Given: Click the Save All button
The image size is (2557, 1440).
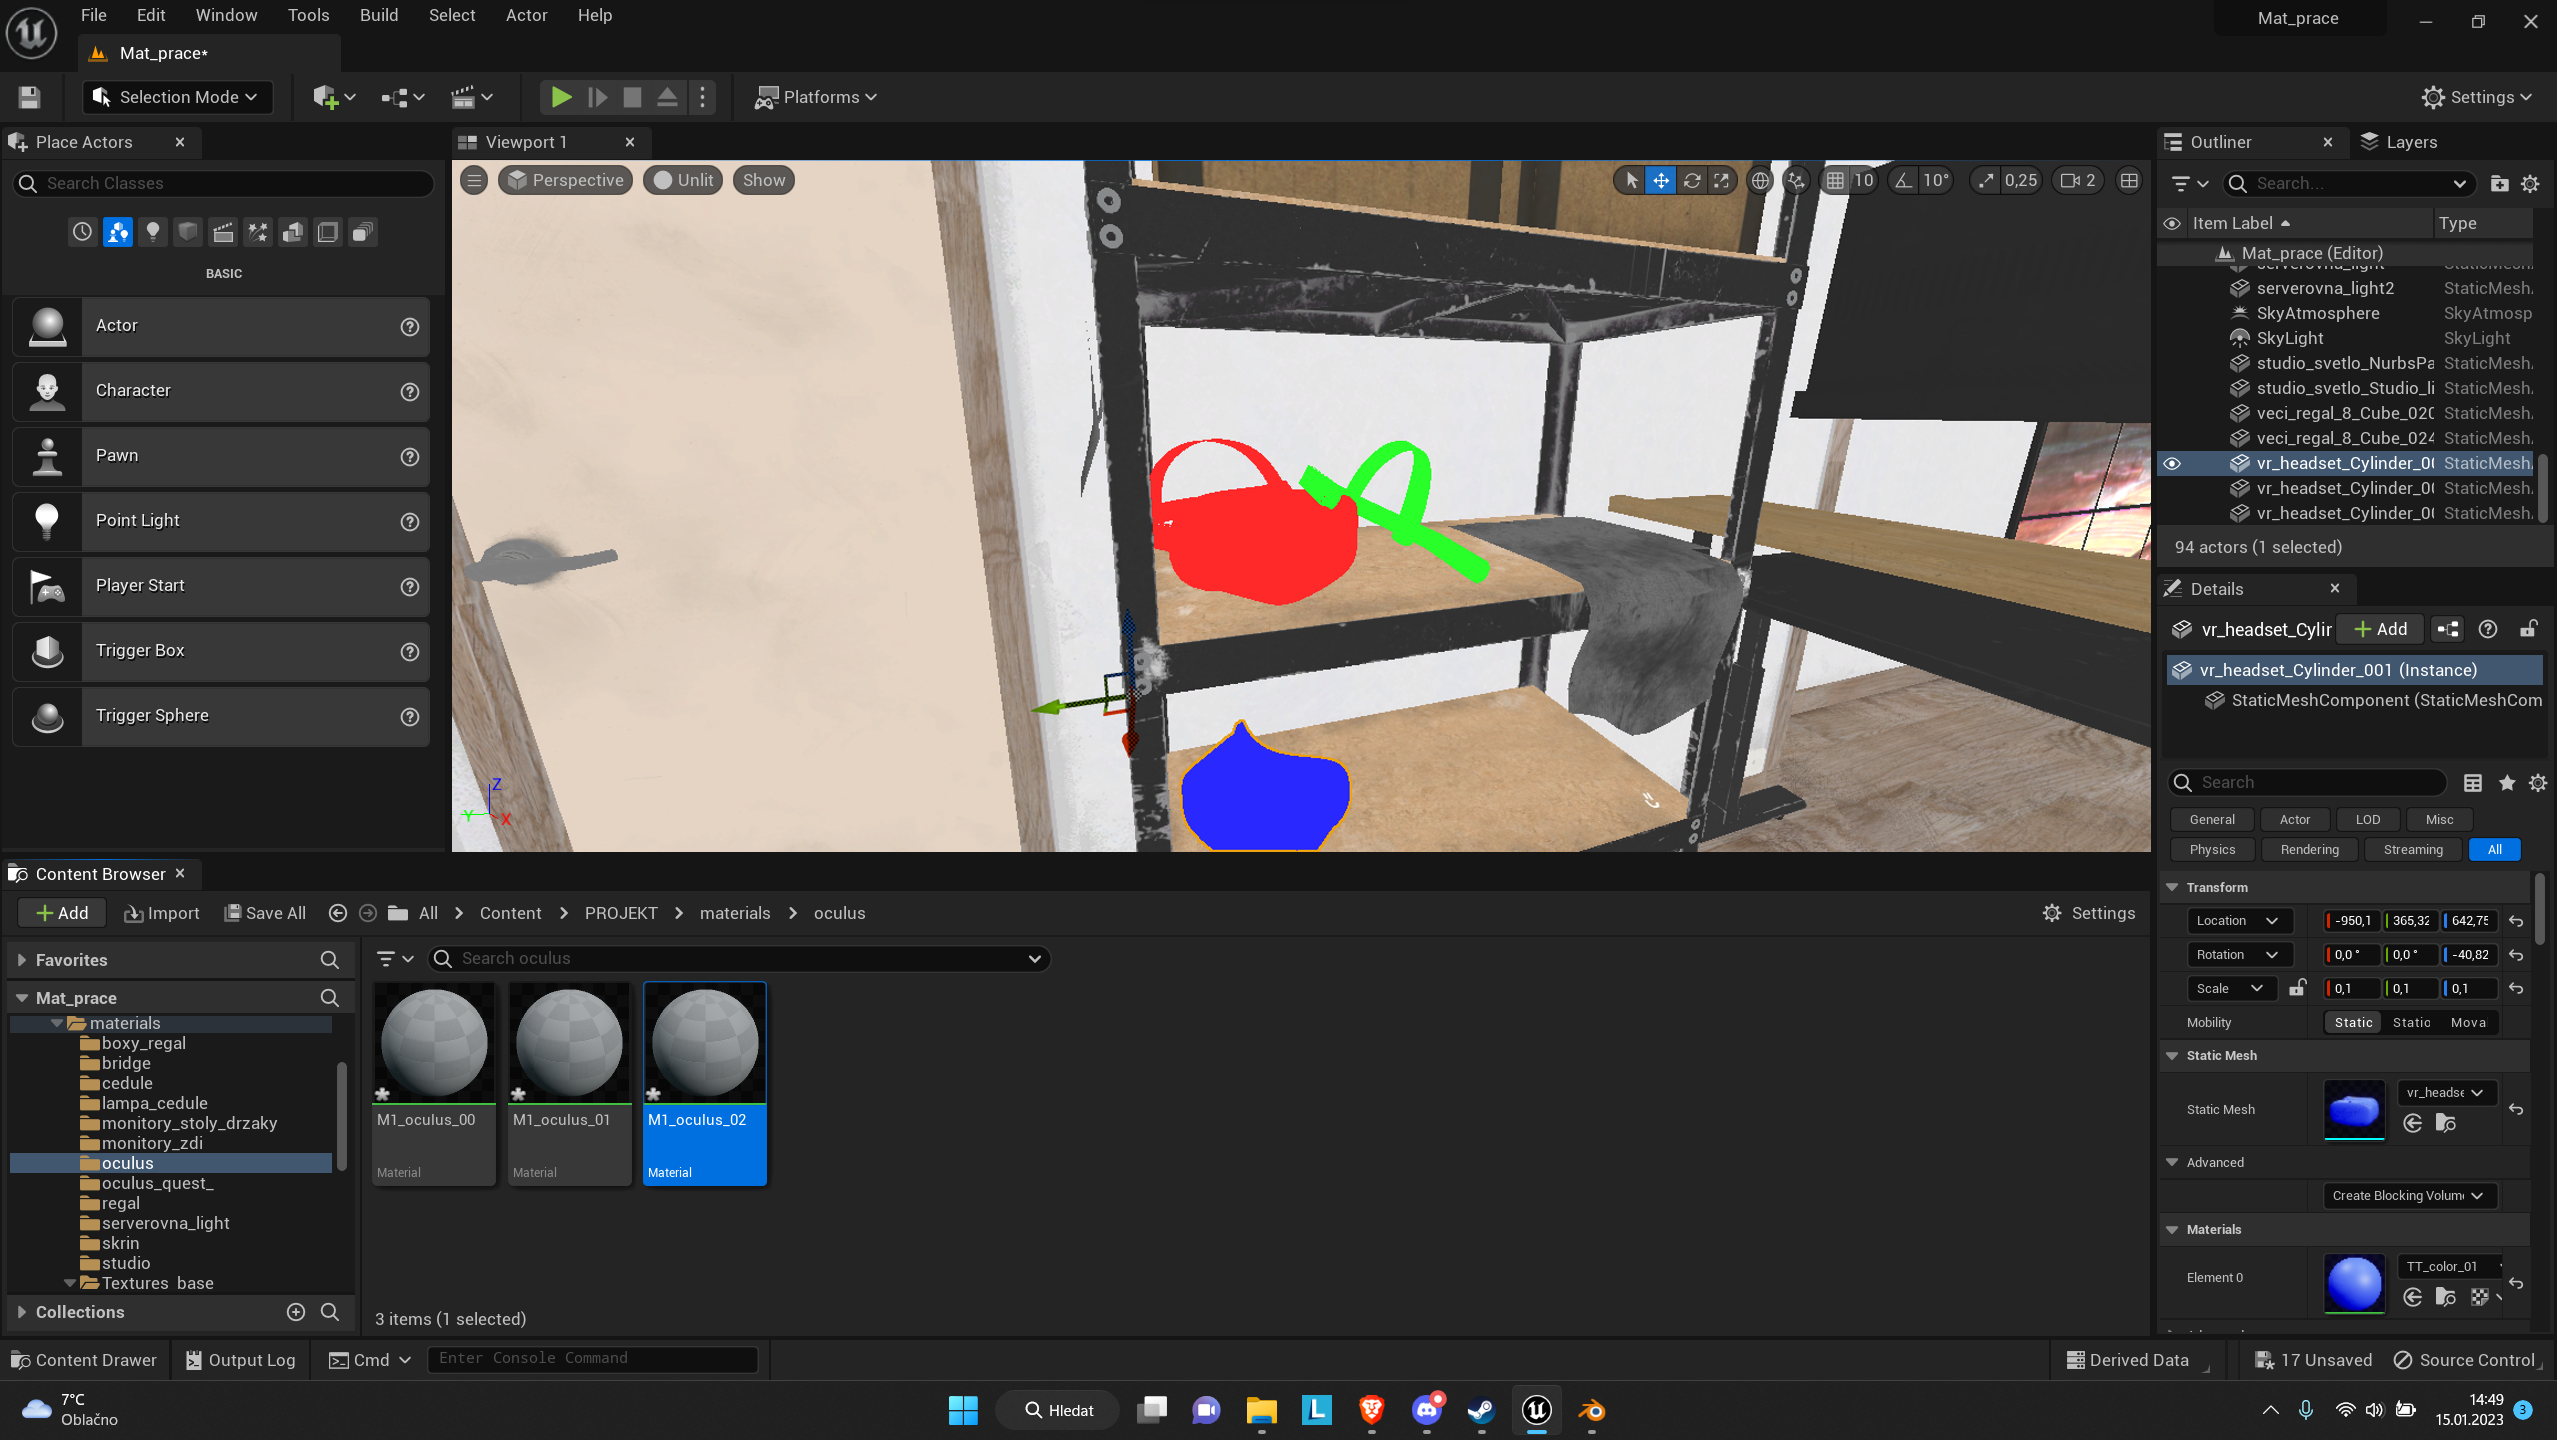Looking at the screenshot, I should pyautogui.click(x=265, y=913).
